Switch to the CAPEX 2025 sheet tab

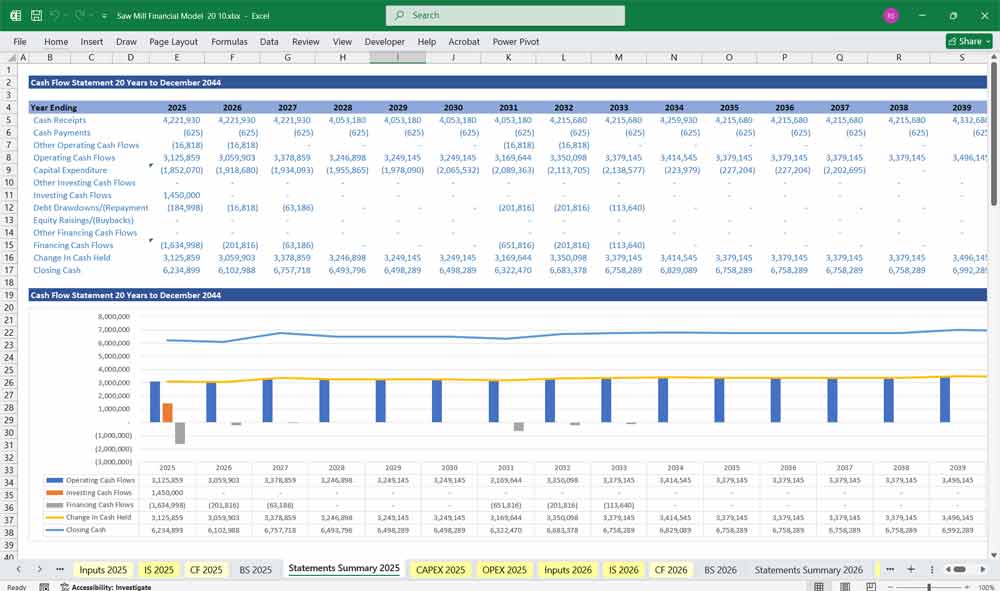(x=440, y=568)
